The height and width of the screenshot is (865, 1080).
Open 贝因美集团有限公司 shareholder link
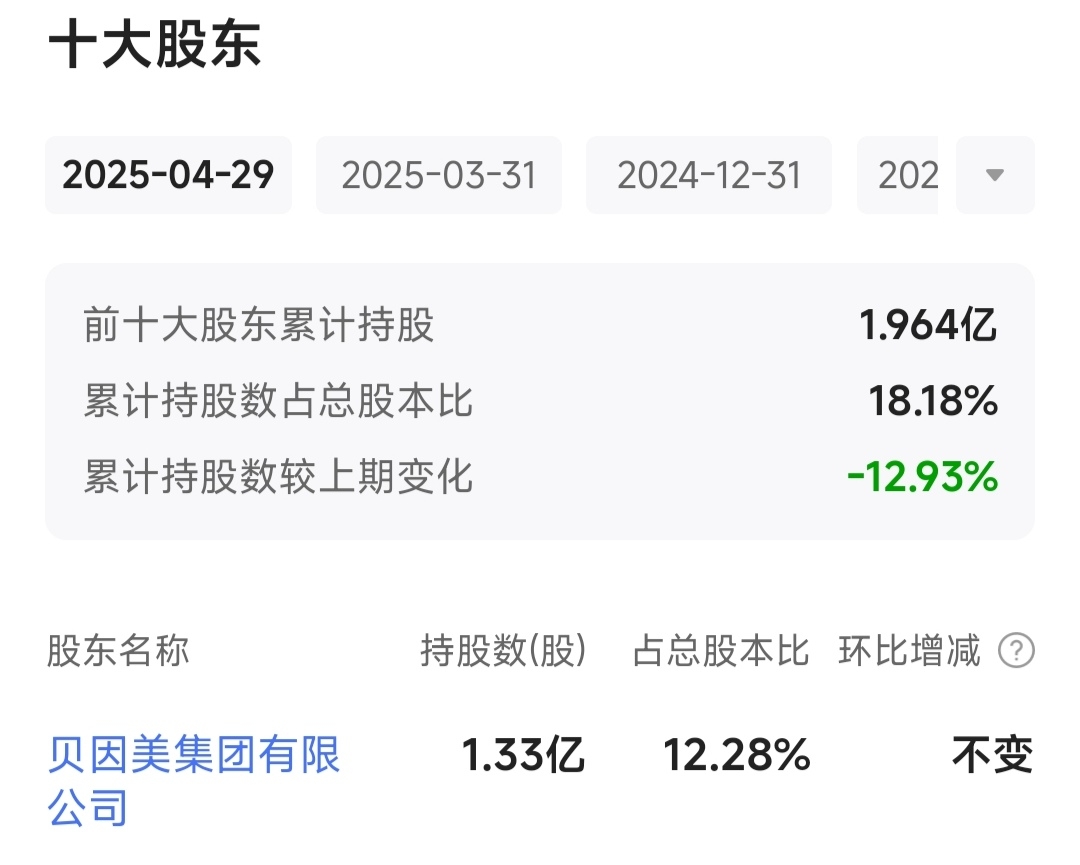194,780
